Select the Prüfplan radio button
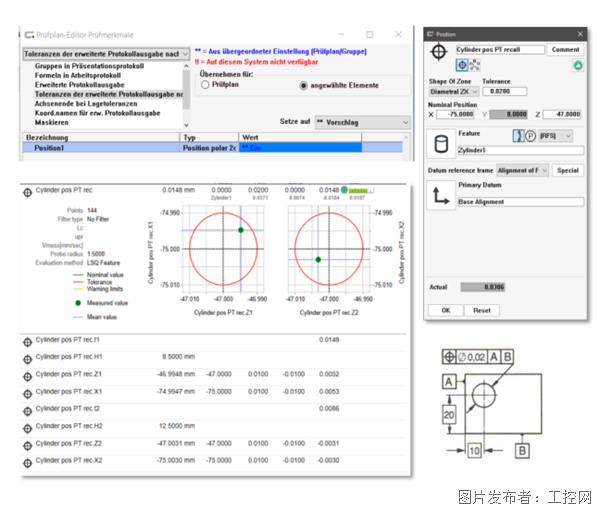 coord(205,86)
